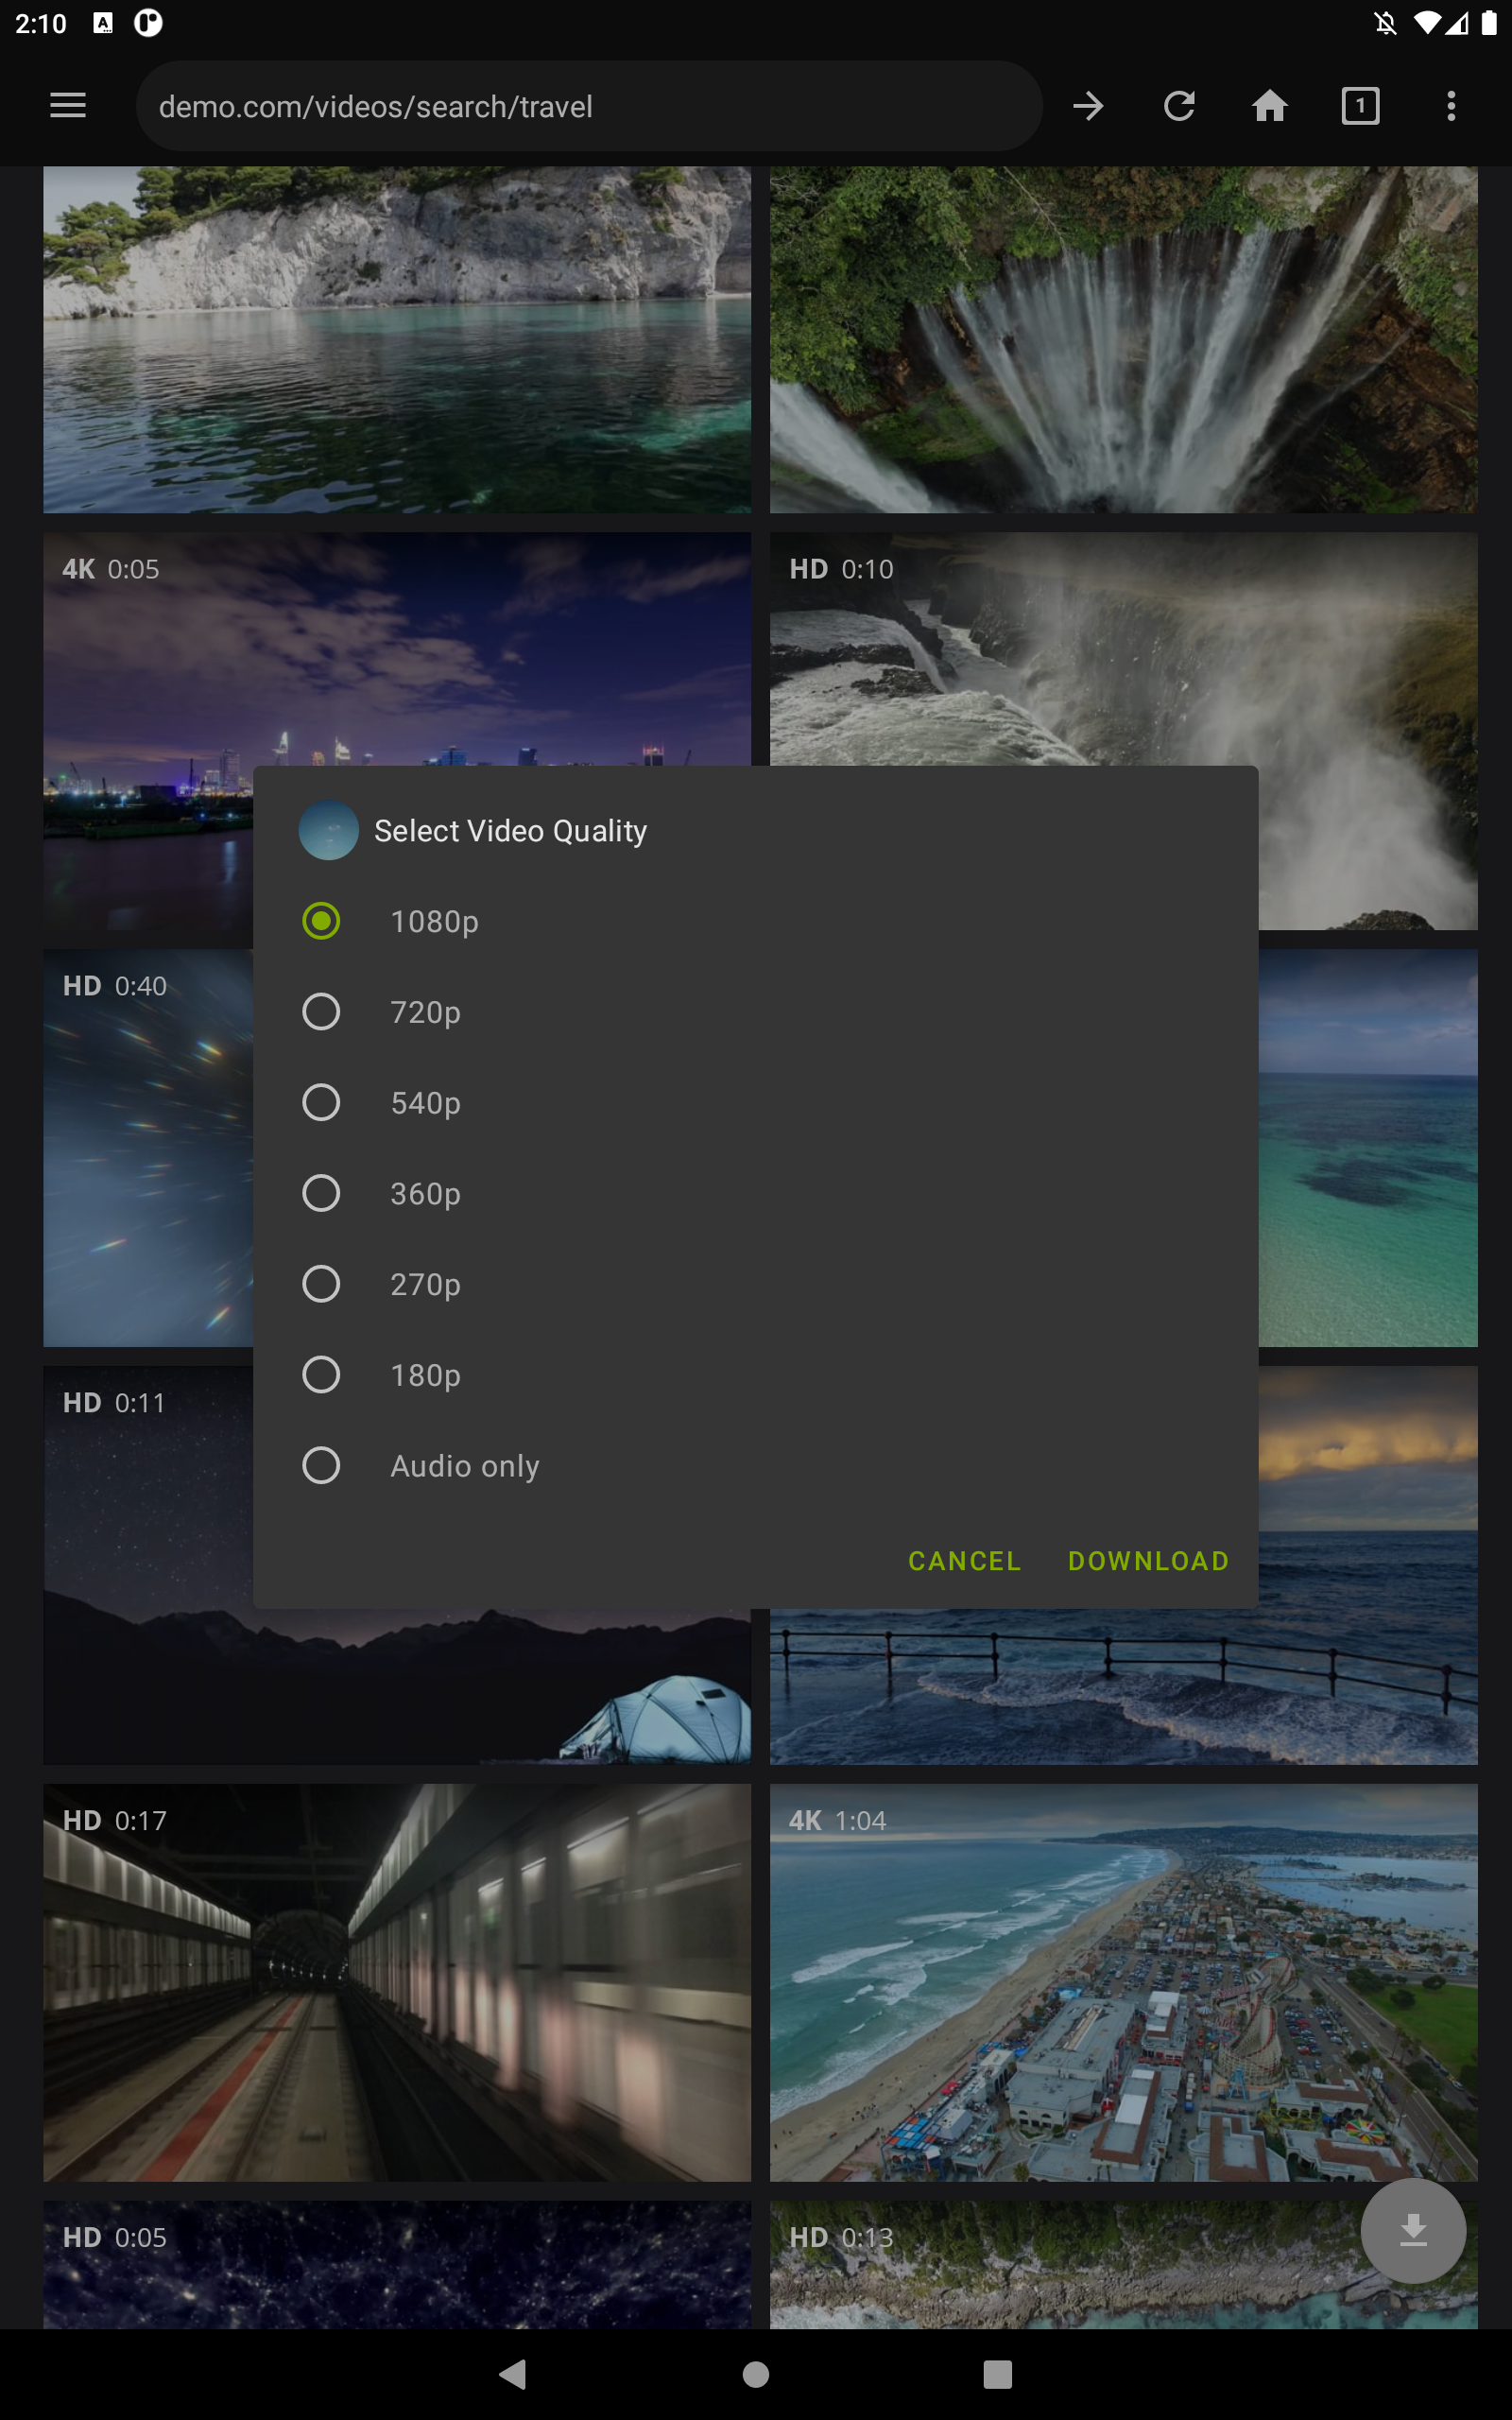Tap the Android home circle button
Viewport: 1512px width, 2420px height.
pyautogui.click(x=756, y=2373)
